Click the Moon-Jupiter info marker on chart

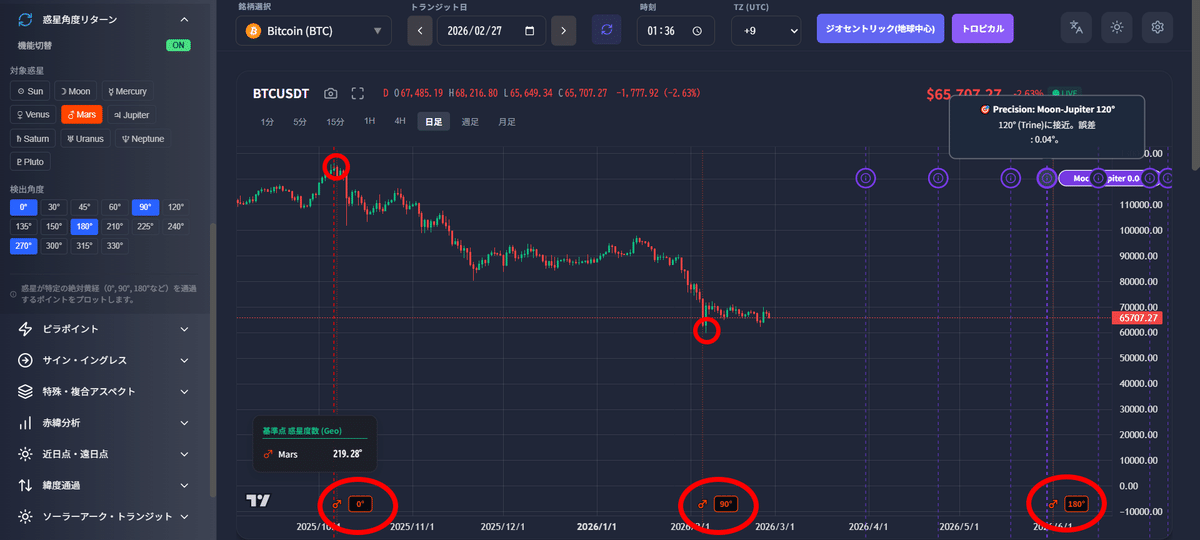[x=1046, y=178]
